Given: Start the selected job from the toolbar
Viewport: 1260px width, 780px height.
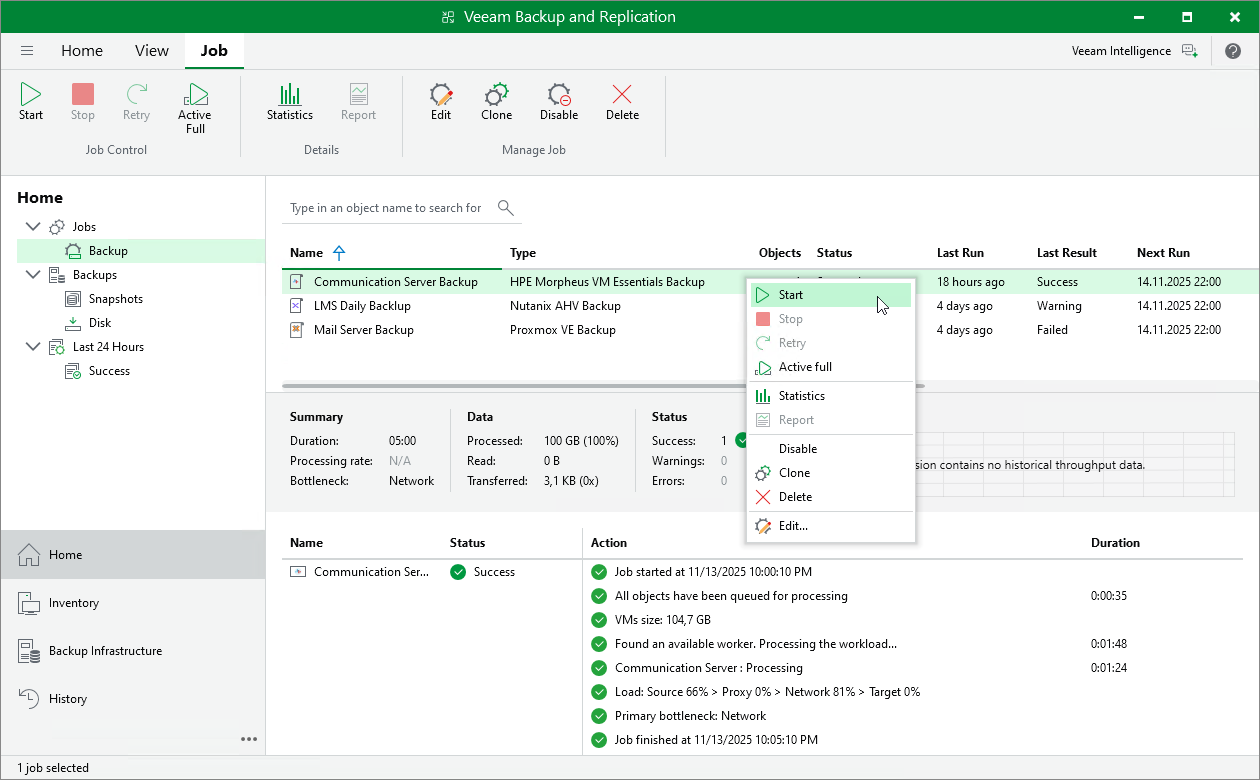Looking at the screenshot, I should pos(30,100).
